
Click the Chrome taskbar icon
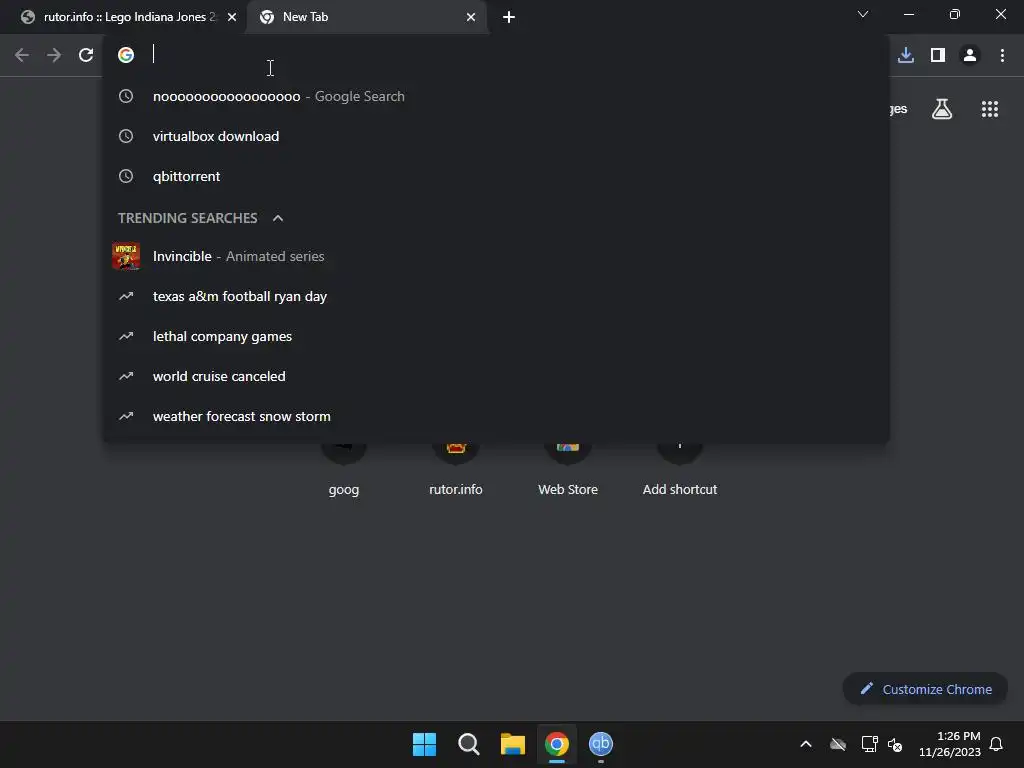click(557, 744)
